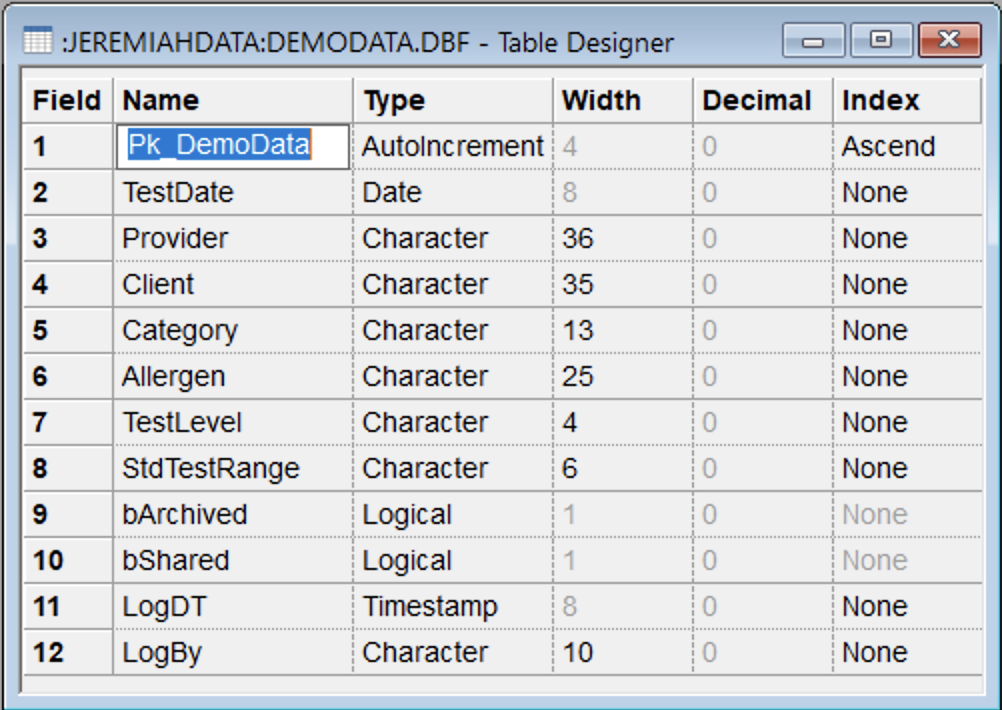Select field row number 12
Screen dimensions: 1002x710
coord(67,652)
